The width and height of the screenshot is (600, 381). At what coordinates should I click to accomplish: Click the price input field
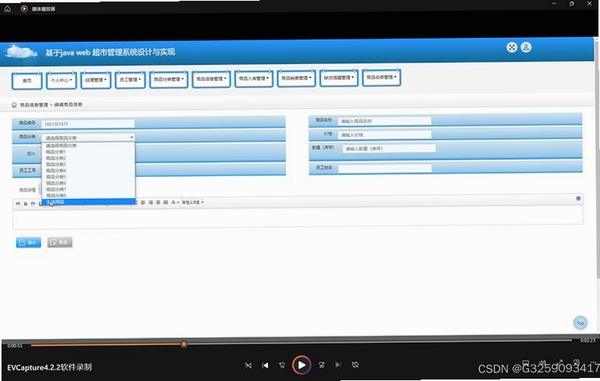click(384, 135)
